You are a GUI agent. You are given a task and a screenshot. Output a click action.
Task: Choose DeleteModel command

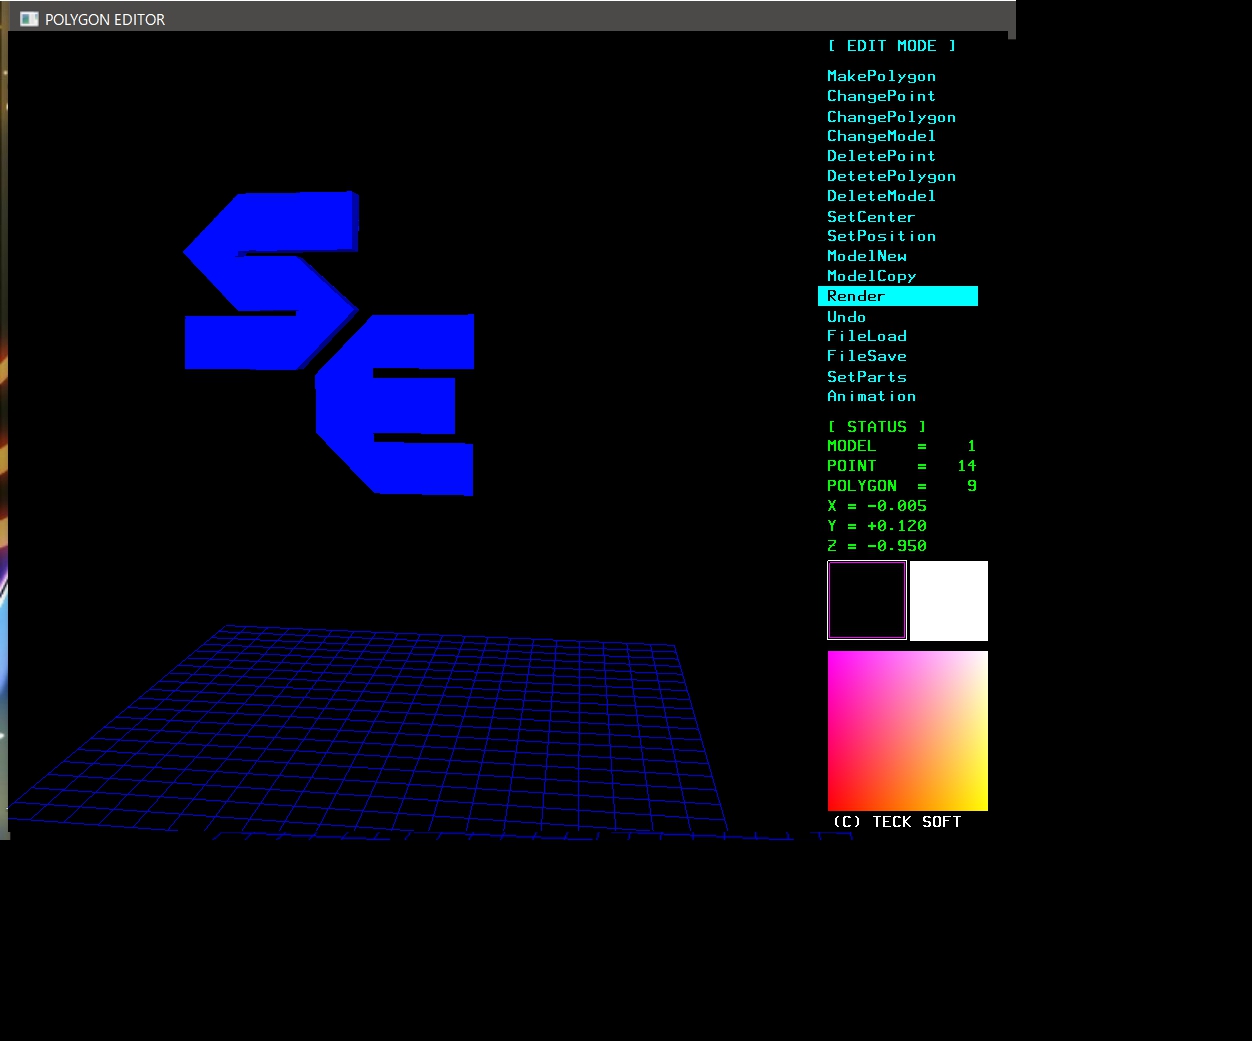click(881, 196)
